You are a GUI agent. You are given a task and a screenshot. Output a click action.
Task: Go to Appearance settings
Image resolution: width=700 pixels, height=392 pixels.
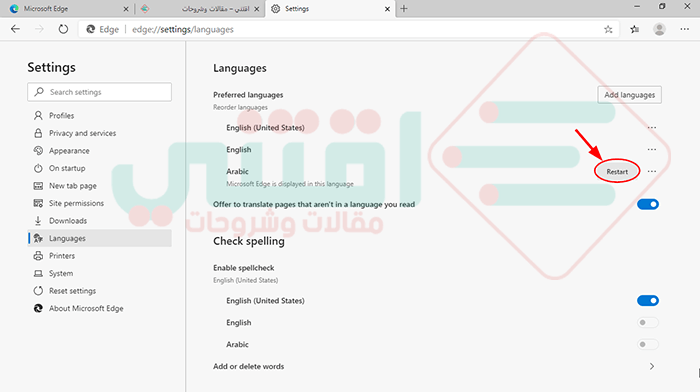(x=100, y=150)
